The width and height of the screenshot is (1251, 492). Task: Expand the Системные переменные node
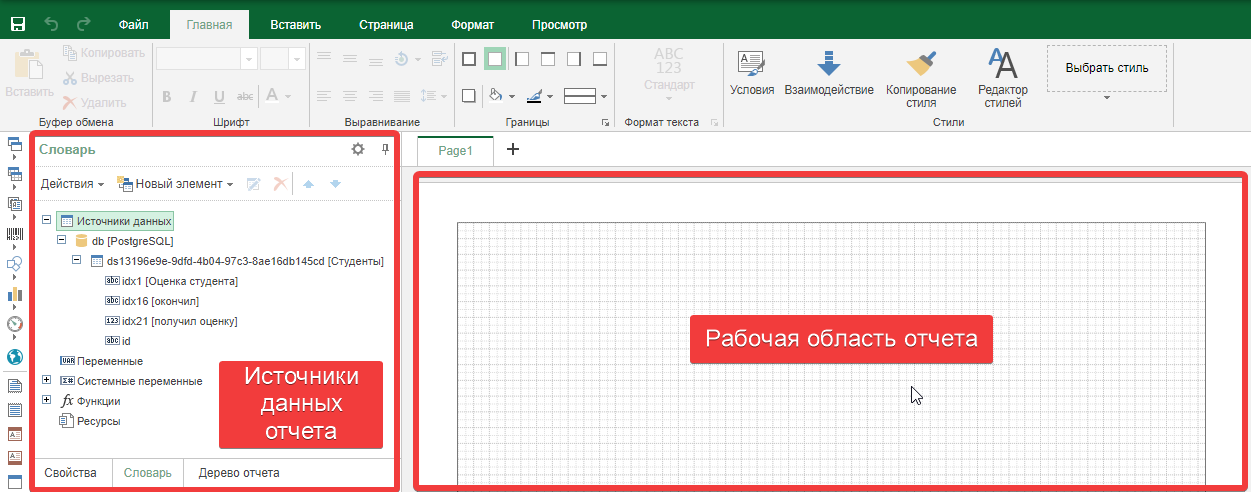point(46,381)
